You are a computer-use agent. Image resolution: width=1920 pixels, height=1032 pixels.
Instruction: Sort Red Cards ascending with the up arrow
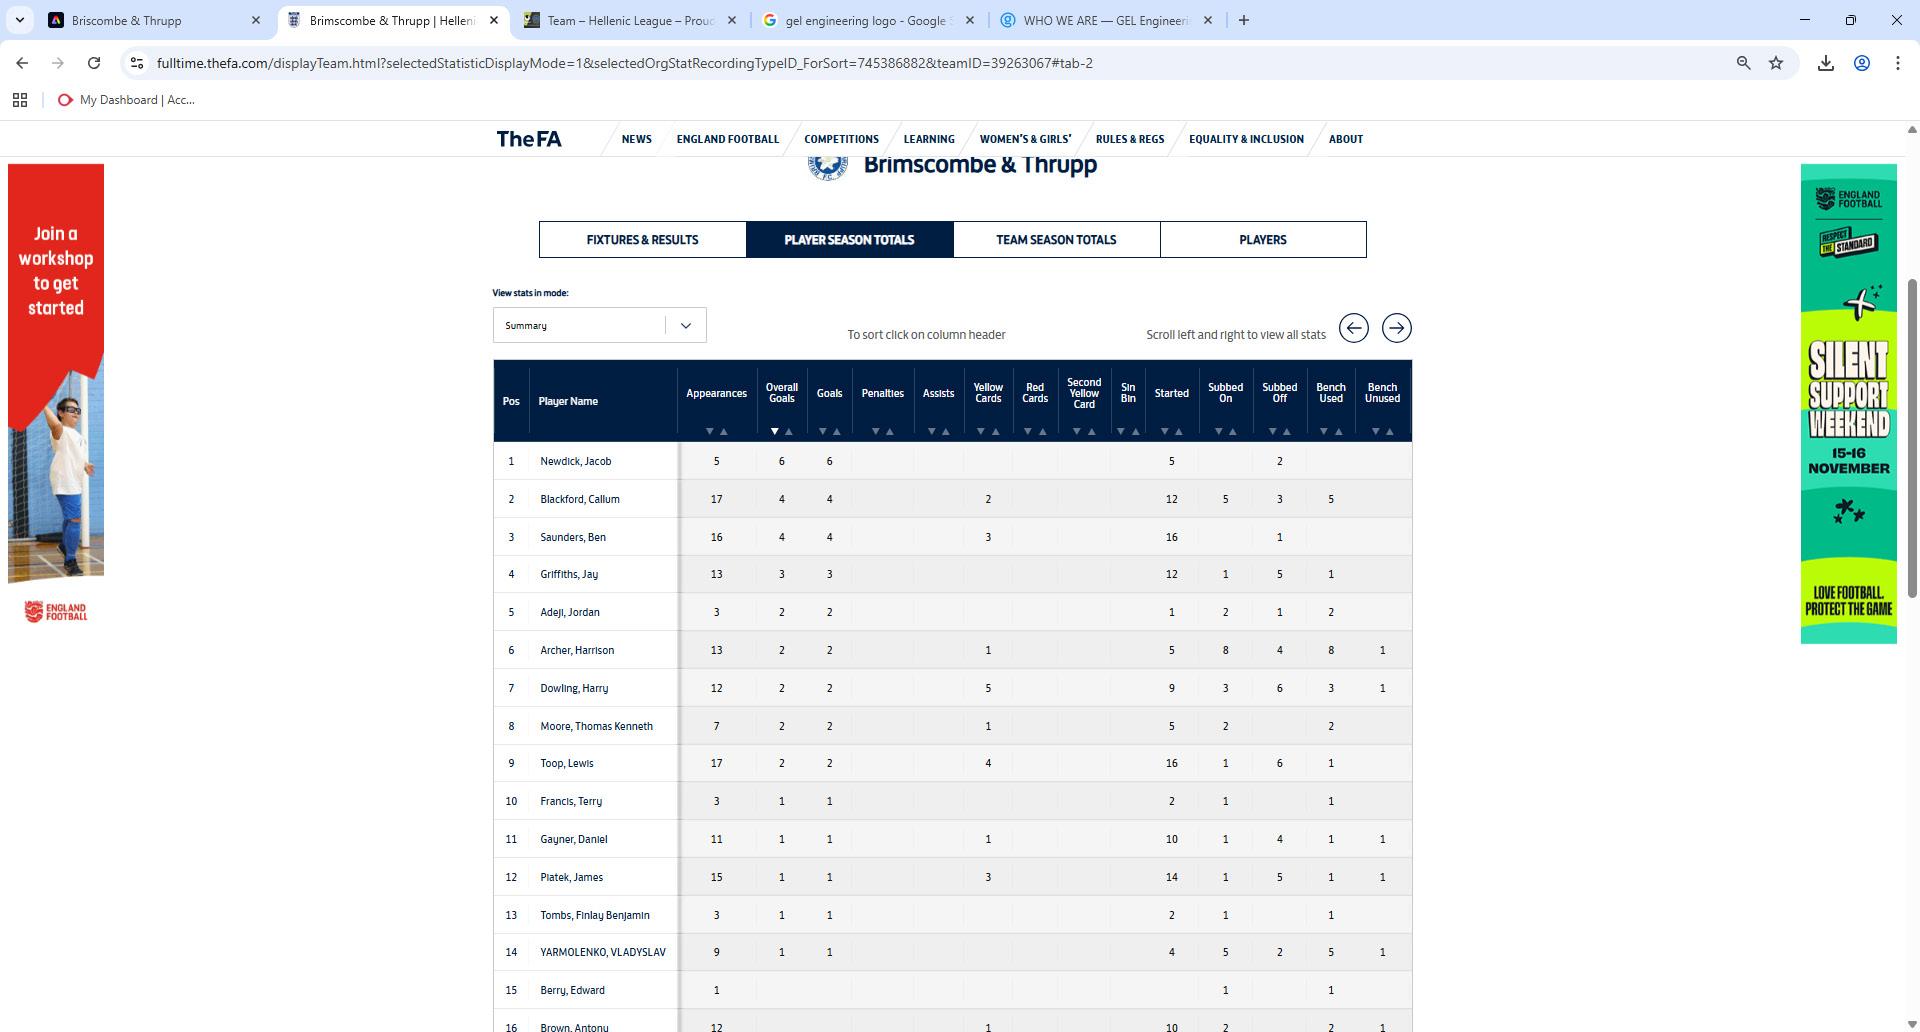tap(1042, 432)
